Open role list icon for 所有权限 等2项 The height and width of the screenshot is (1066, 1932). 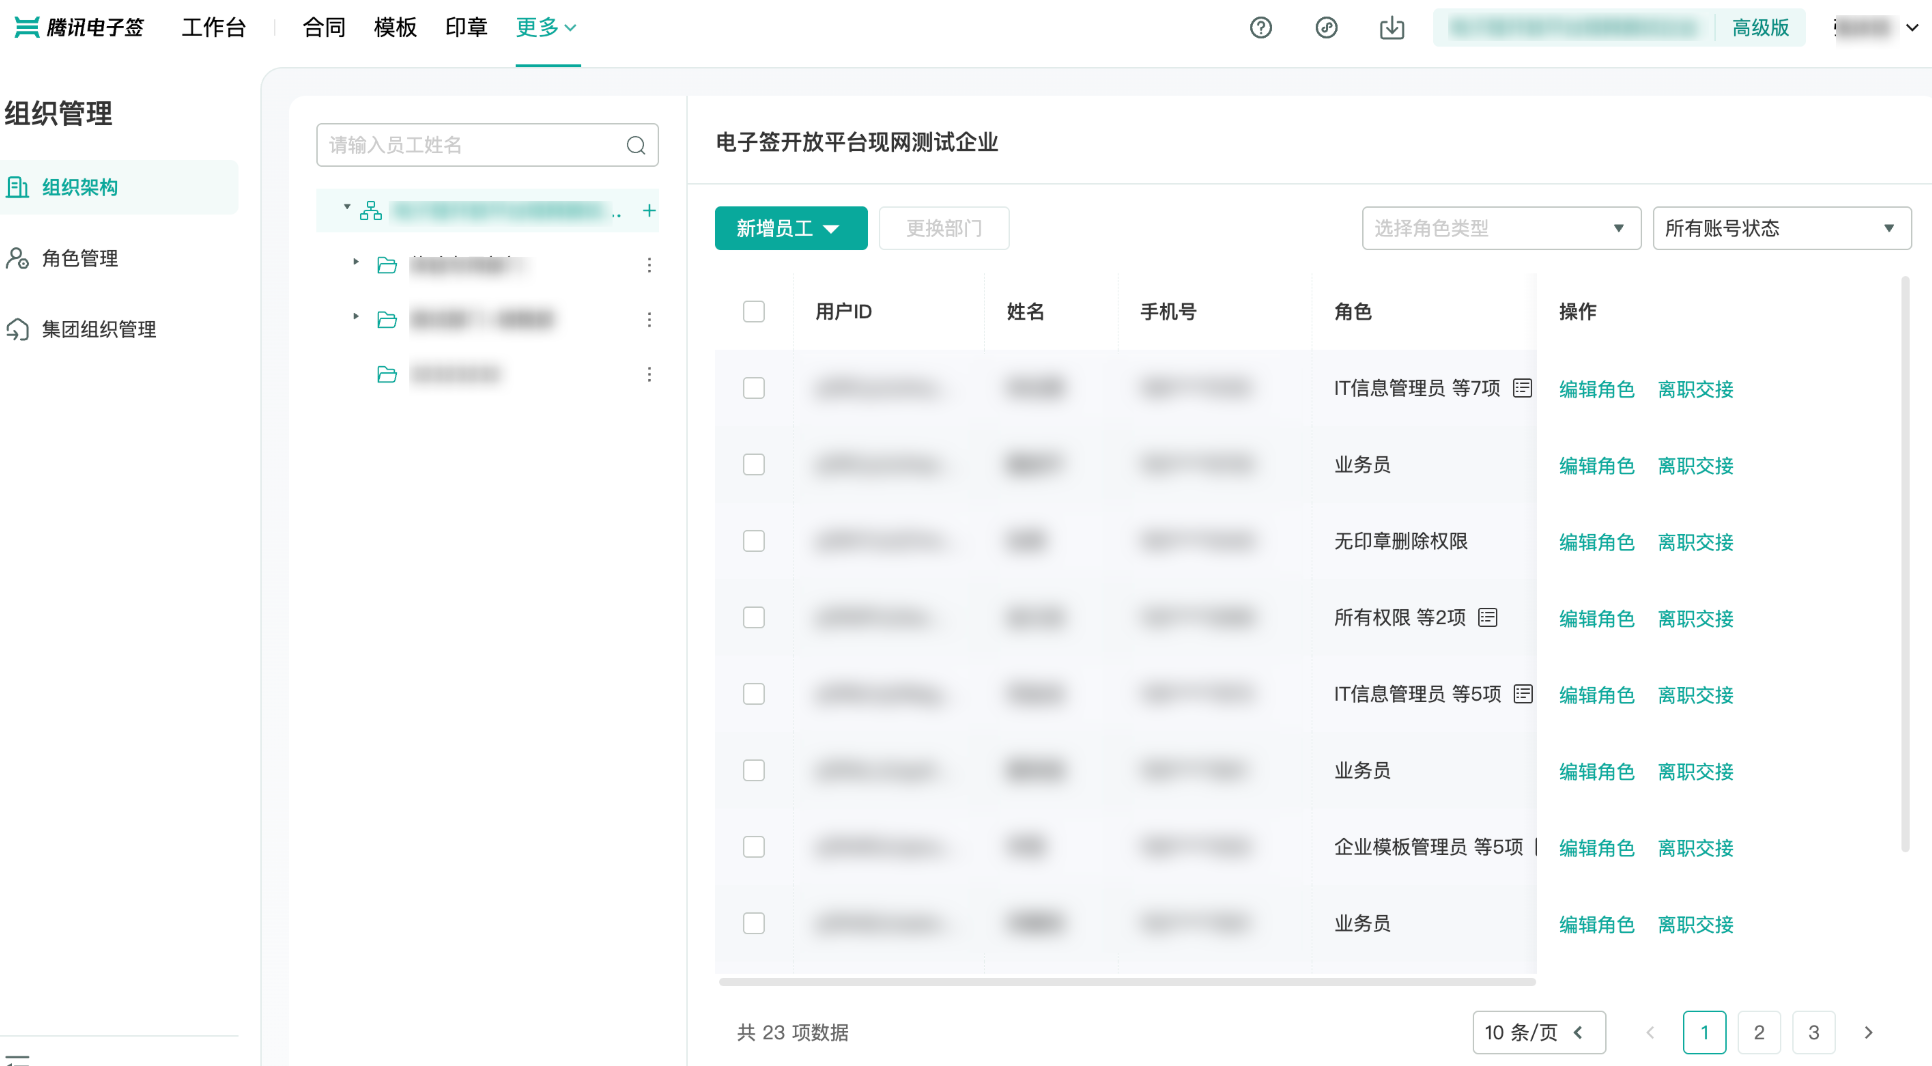click(x=1488, y=618)
